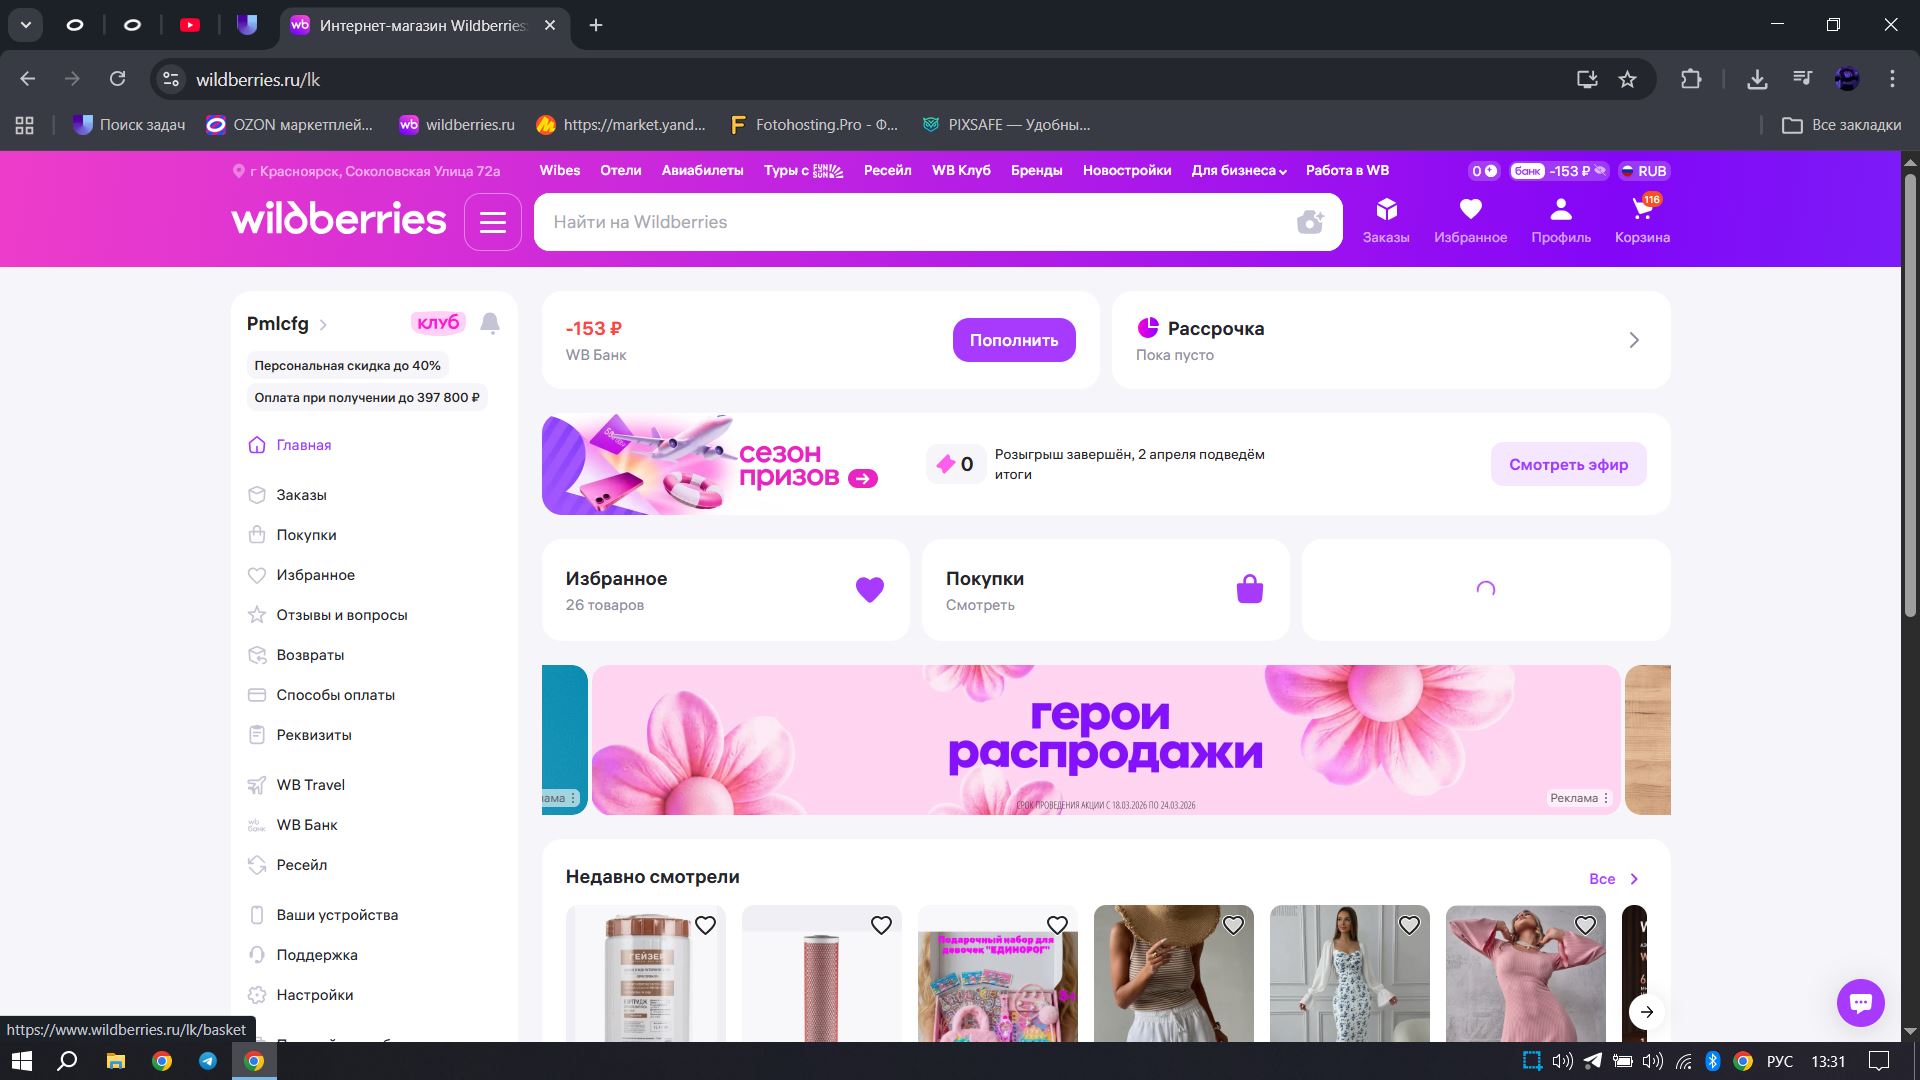Open header Избранное heart icon

(1469, 211)
